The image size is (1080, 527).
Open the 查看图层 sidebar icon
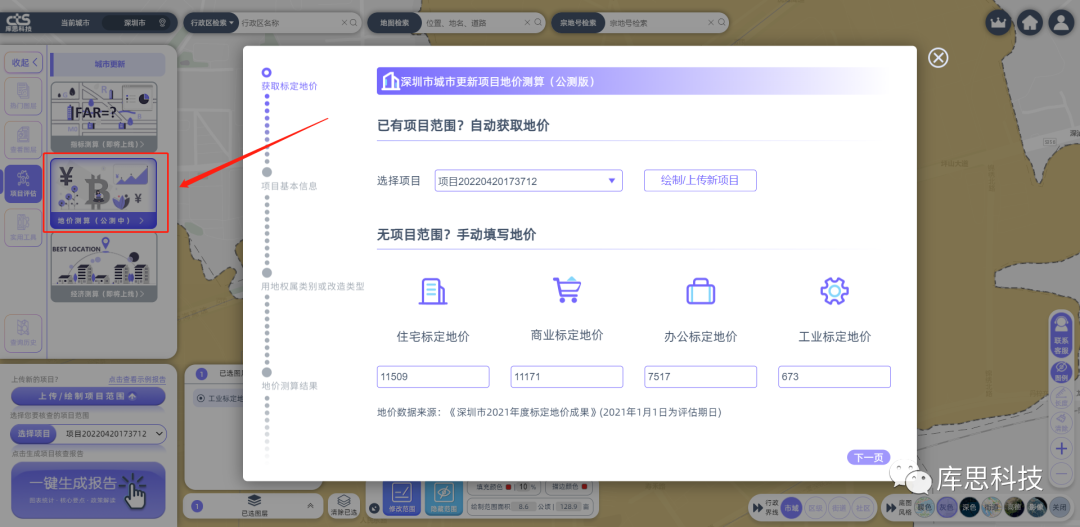(23, 139)
